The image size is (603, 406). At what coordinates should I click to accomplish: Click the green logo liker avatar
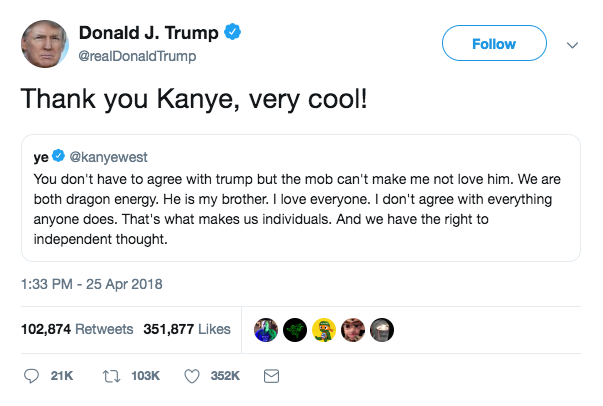[296, 329]
